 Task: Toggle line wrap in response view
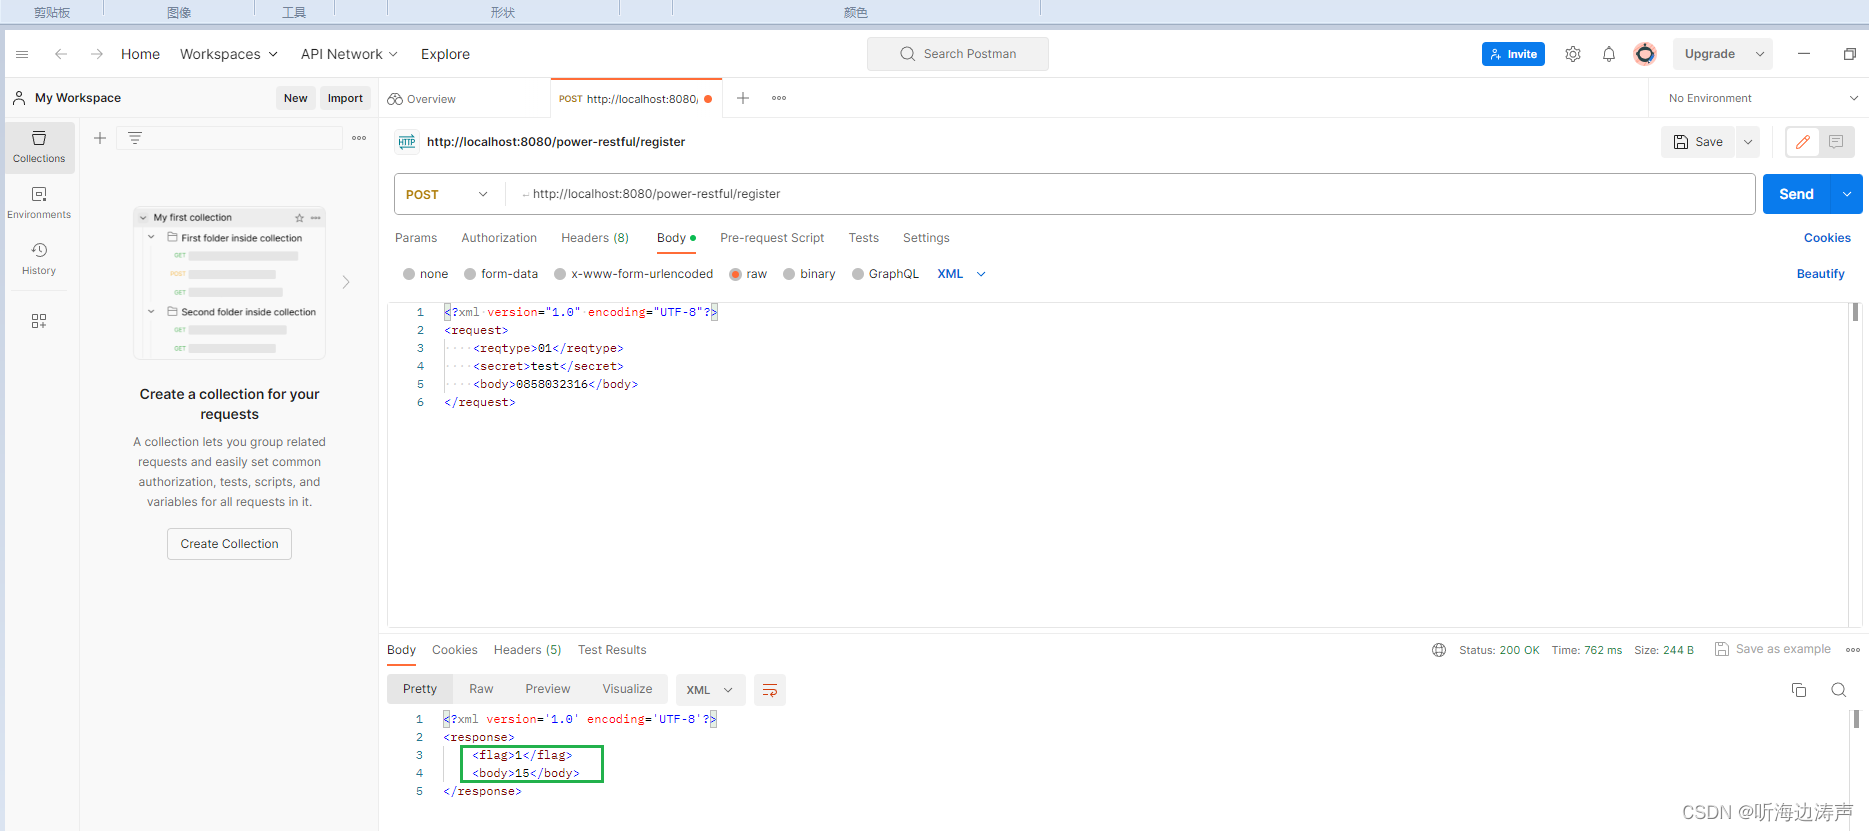point(770,690)
